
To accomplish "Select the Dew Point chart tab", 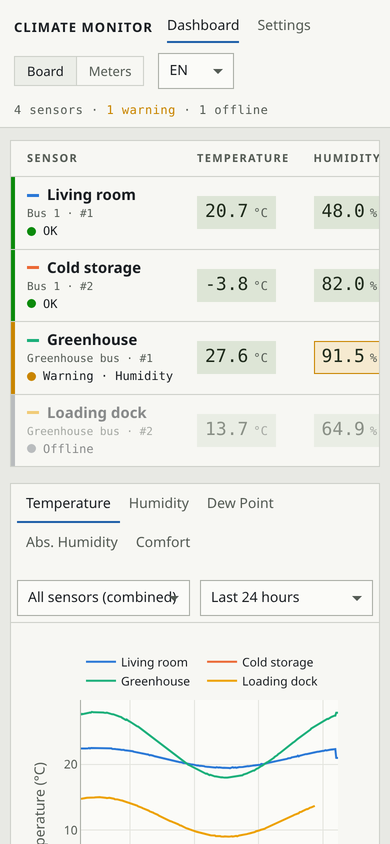I will tap(240, 503).
